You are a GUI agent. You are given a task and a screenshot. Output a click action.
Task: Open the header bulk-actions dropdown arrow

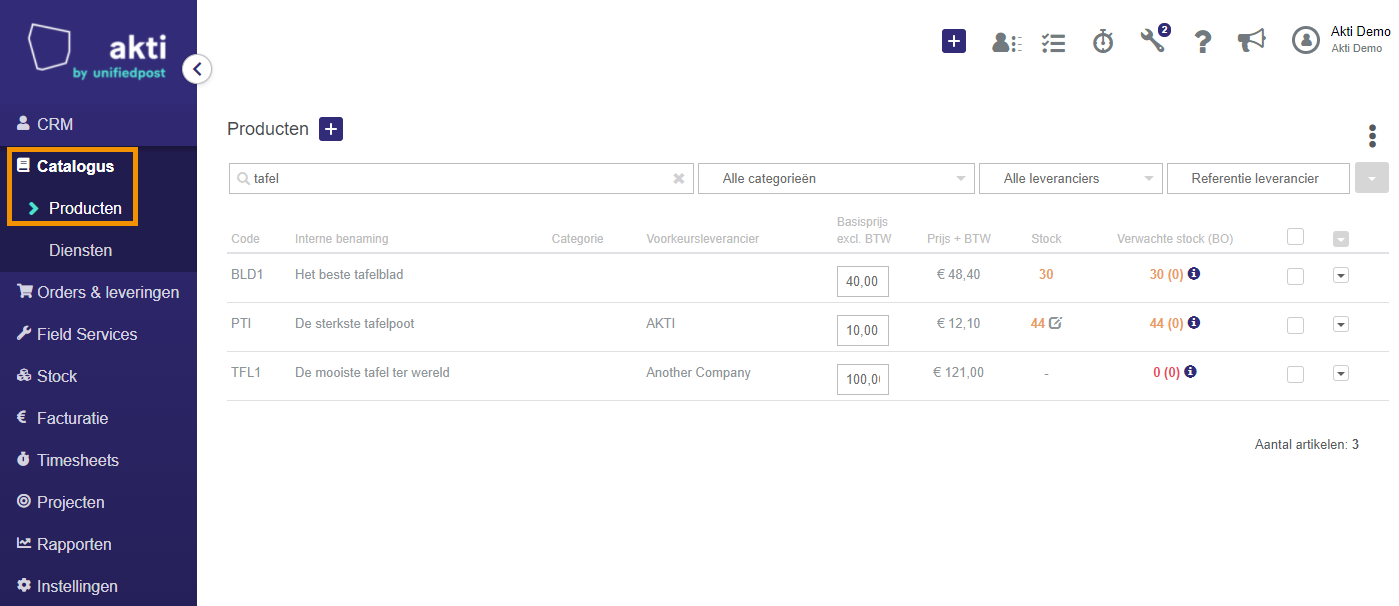point(1341,239)
